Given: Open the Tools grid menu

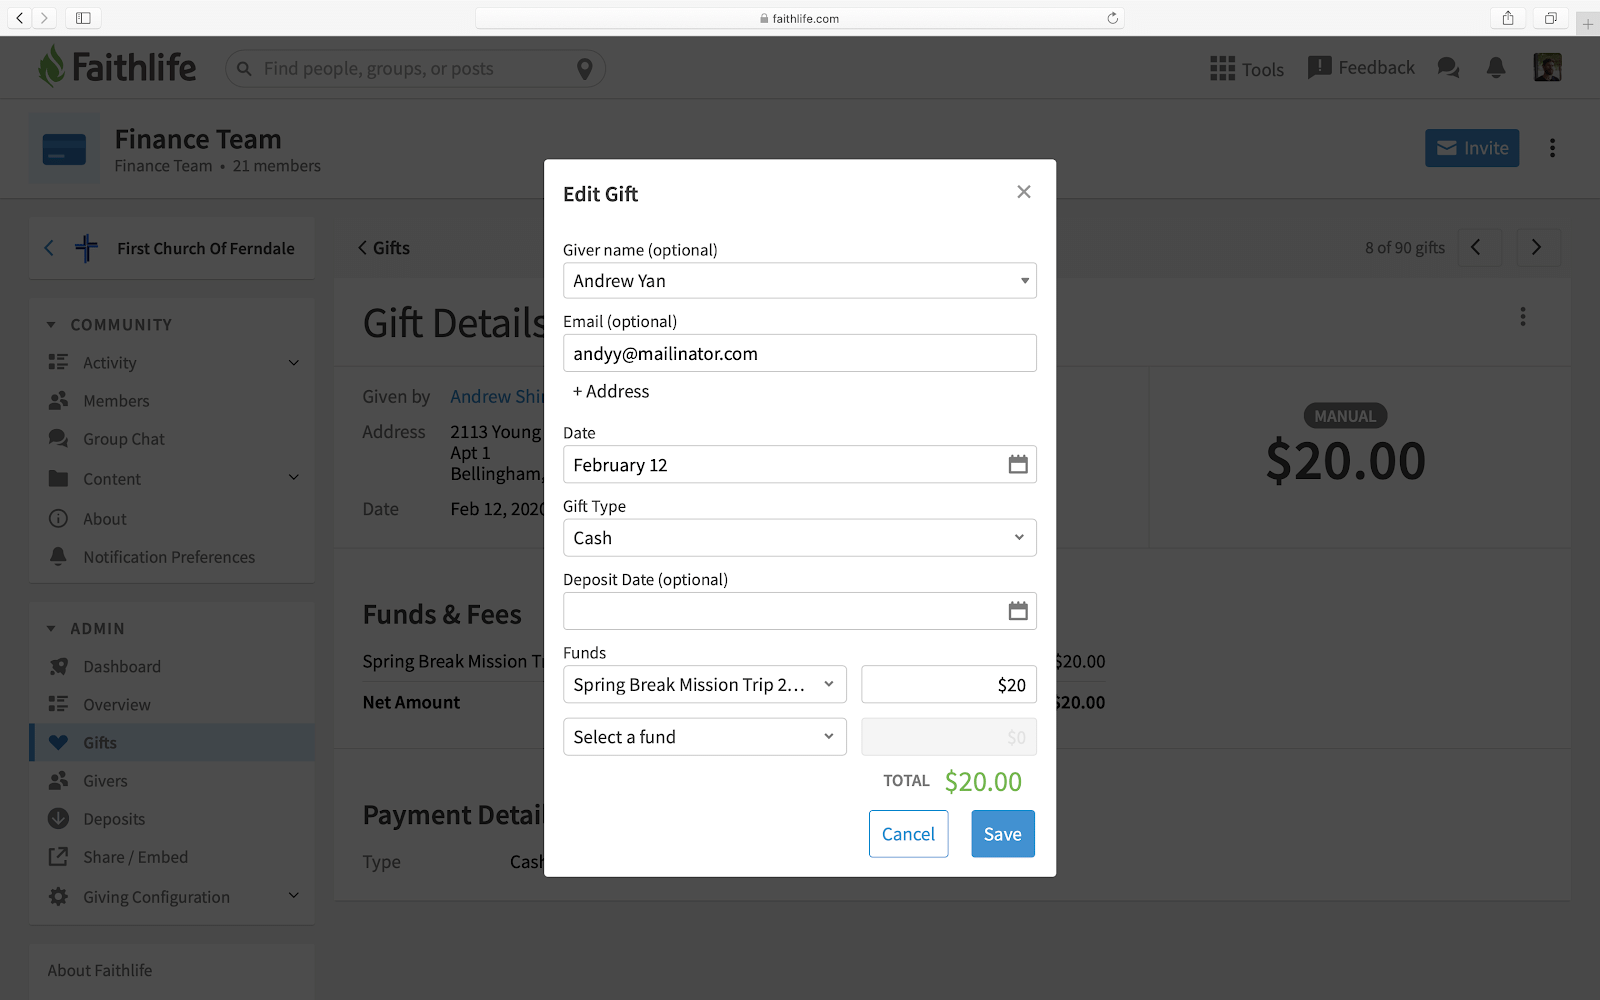Looking at the screenshot, I should coord(1247,68).
